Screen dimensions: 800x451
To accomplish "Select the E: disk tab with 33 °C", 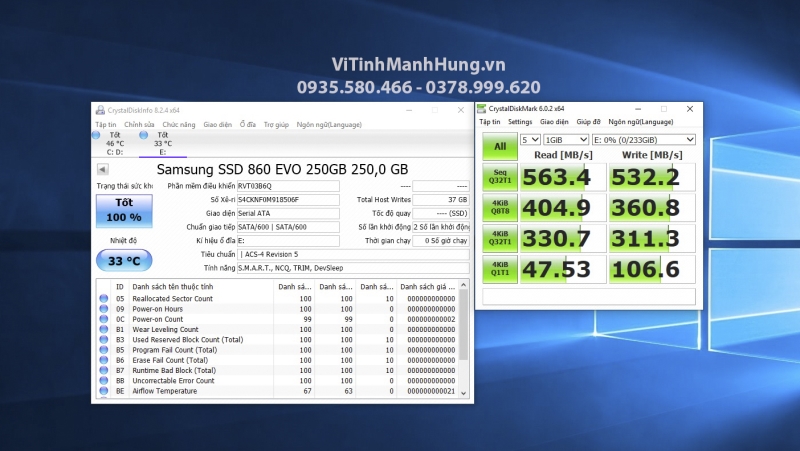I will (x=162, y=143).
